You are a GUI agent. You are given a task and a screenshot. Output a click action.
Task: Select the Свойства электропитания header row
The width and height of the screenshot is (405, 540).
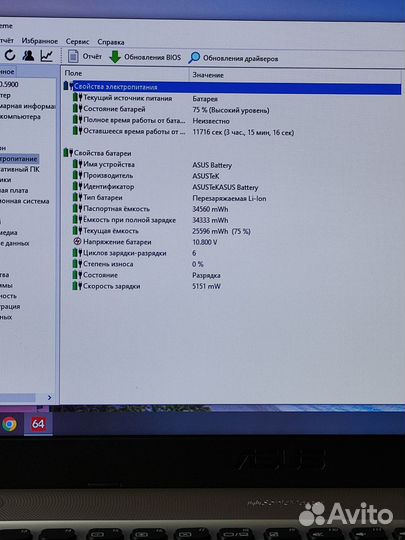pos(232,87)
